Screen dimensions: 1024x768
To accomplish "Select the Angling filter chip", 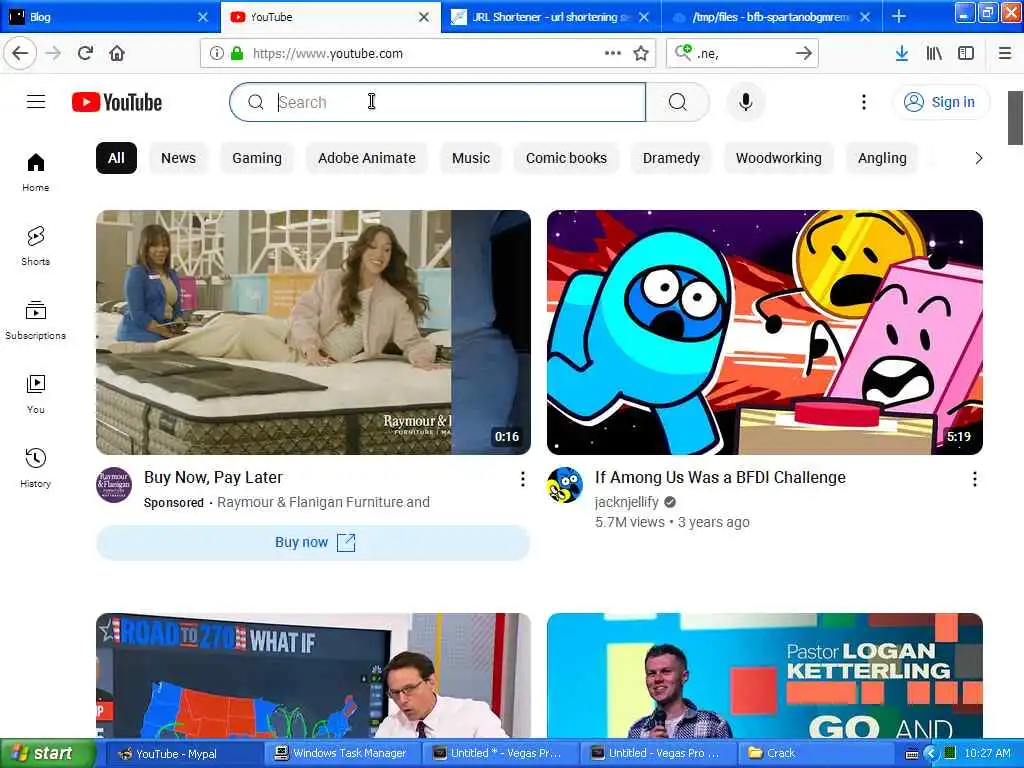I will [x=882, y=158].
